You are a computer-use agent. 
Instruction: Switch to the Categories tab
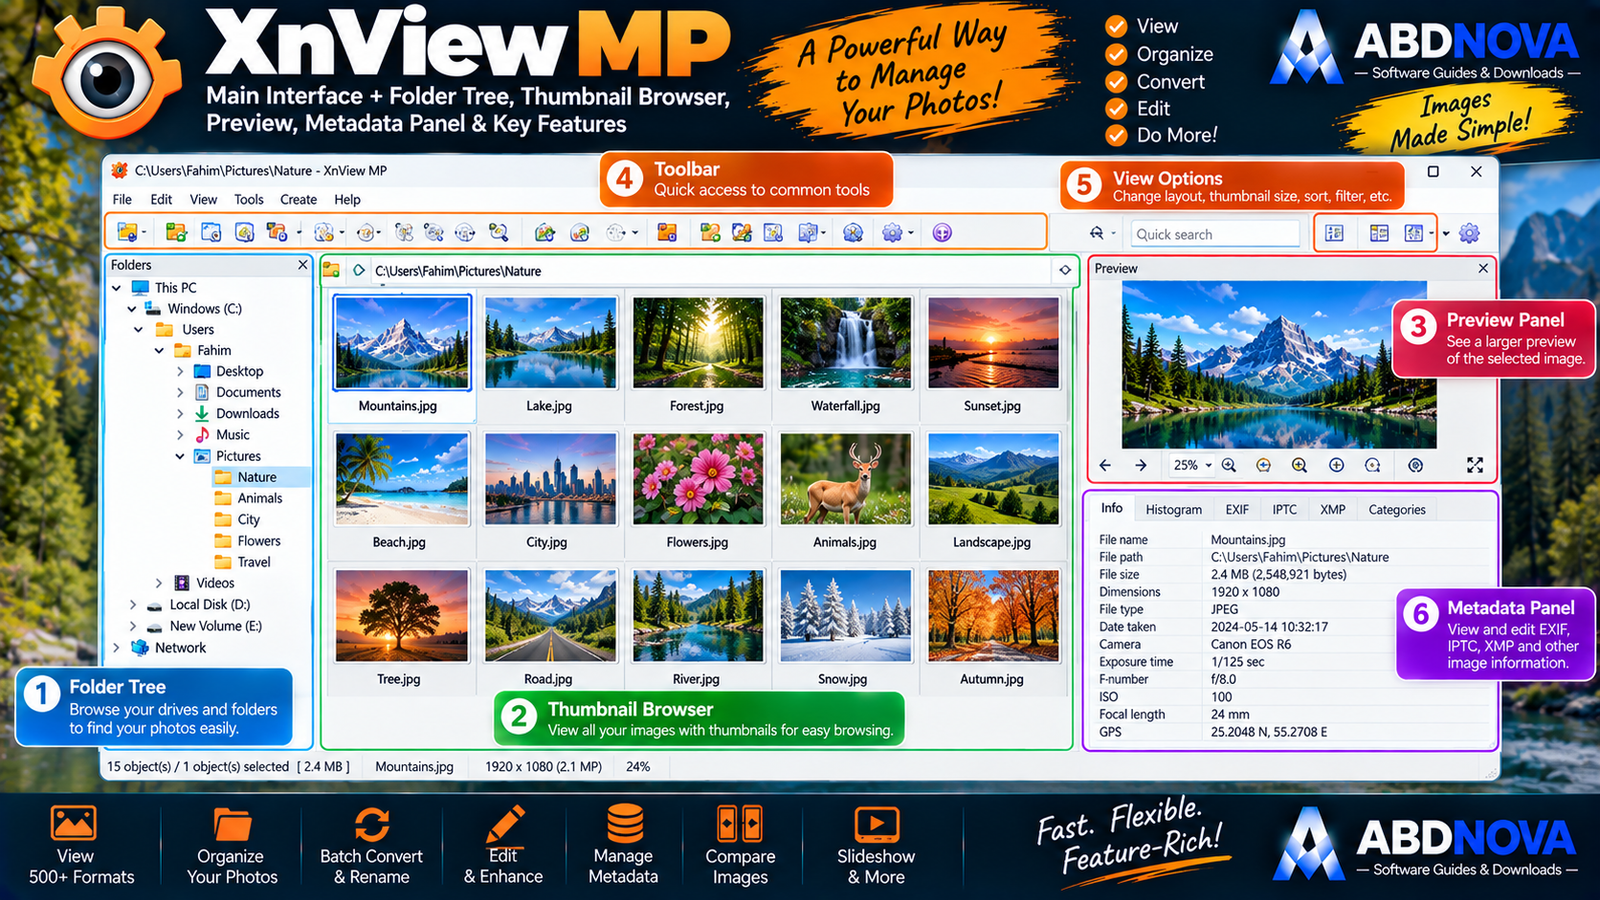(x=1397, y=510)
